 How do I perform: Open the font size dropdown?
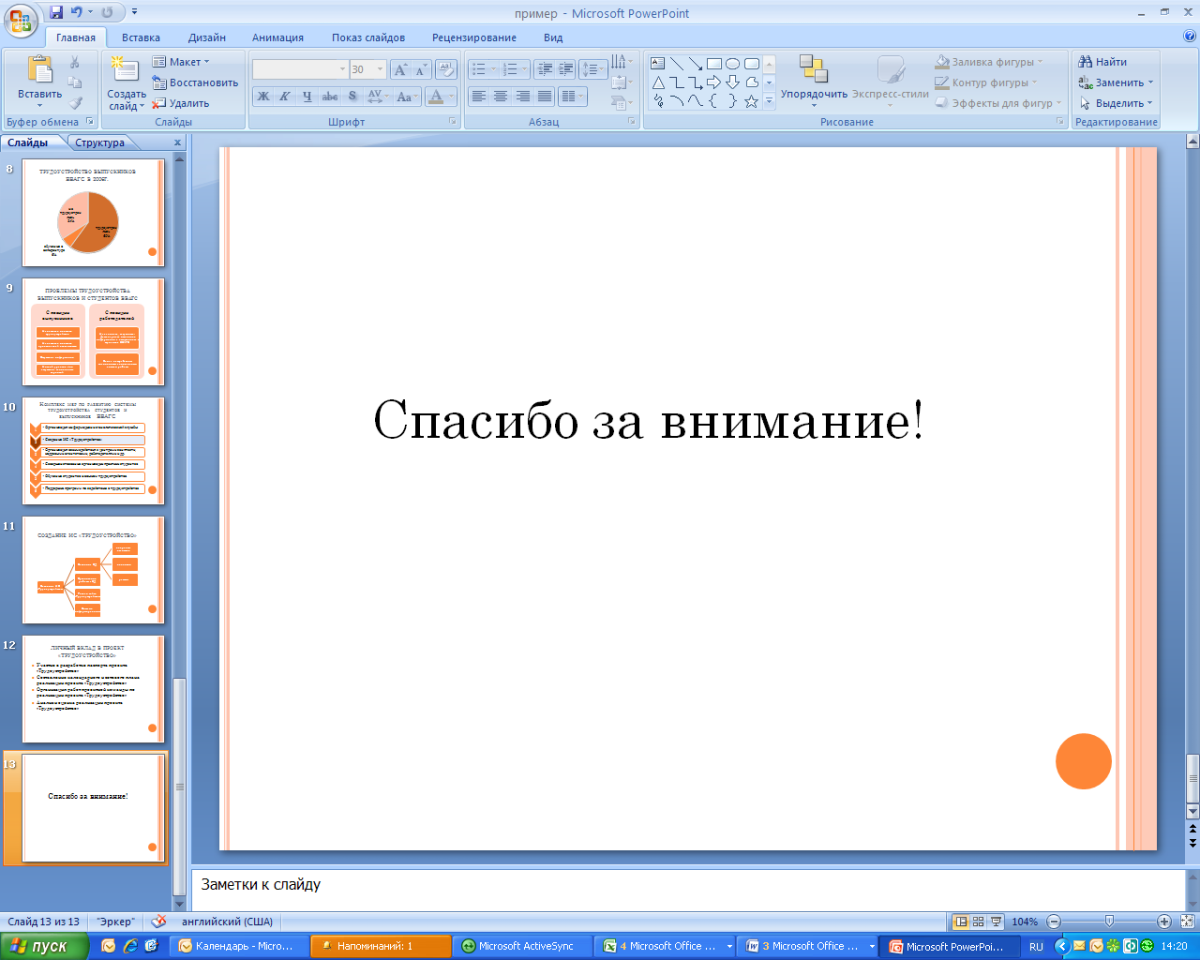(380, 70)
